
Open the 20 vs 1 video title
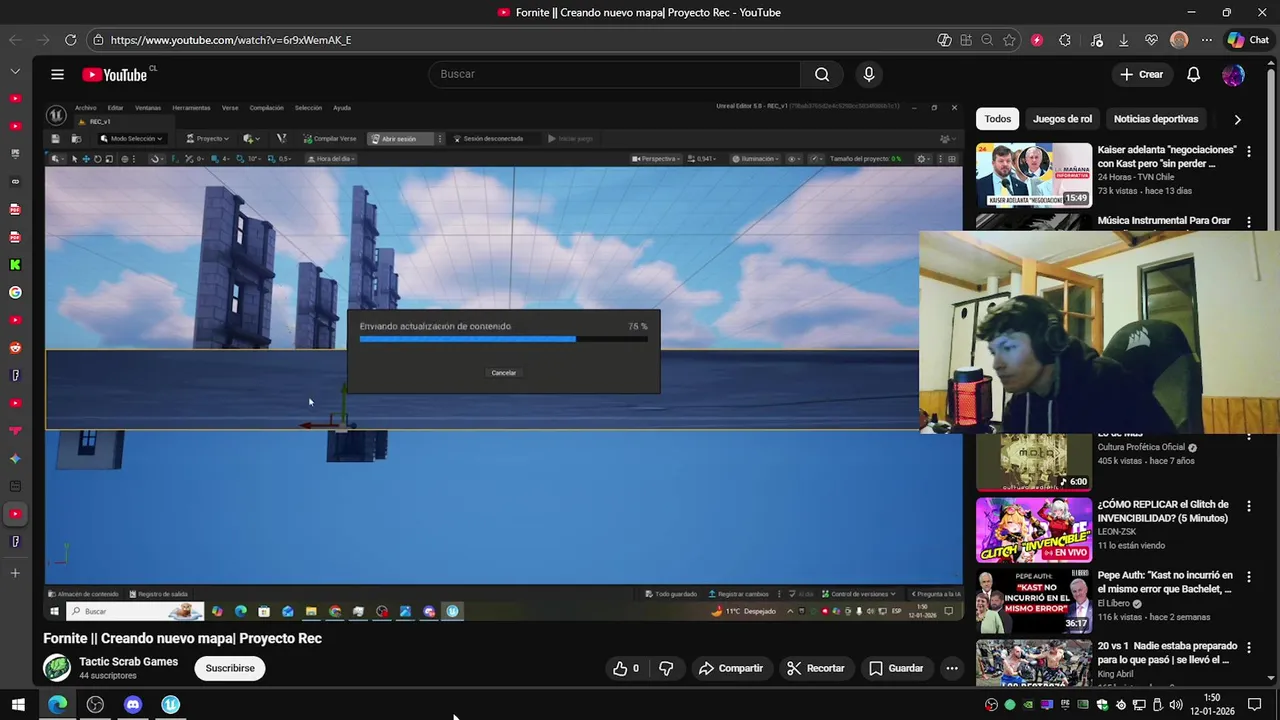click(x=1167, y=652)
